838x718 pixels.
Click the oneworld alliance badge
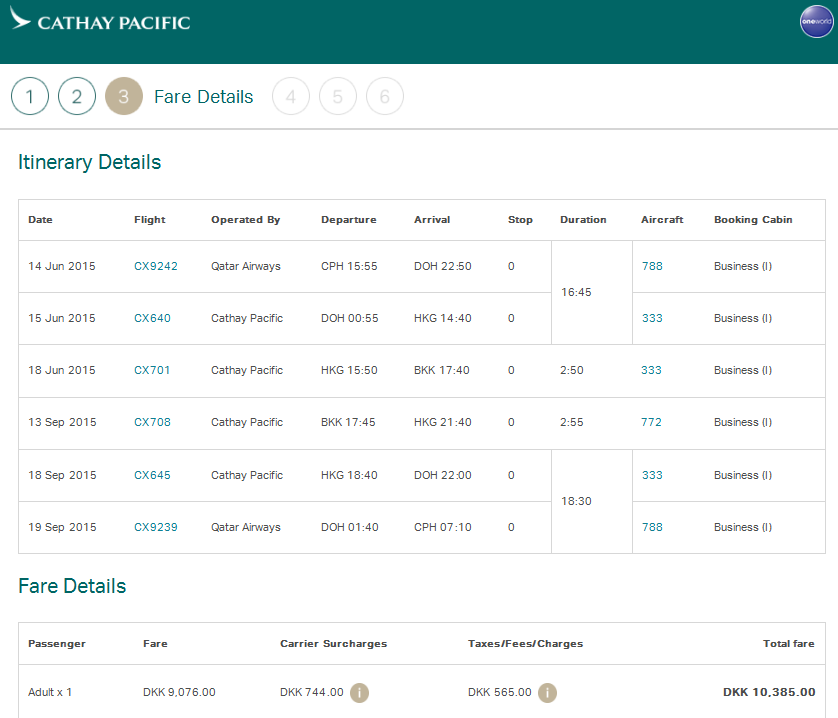[x=816, y=21]
